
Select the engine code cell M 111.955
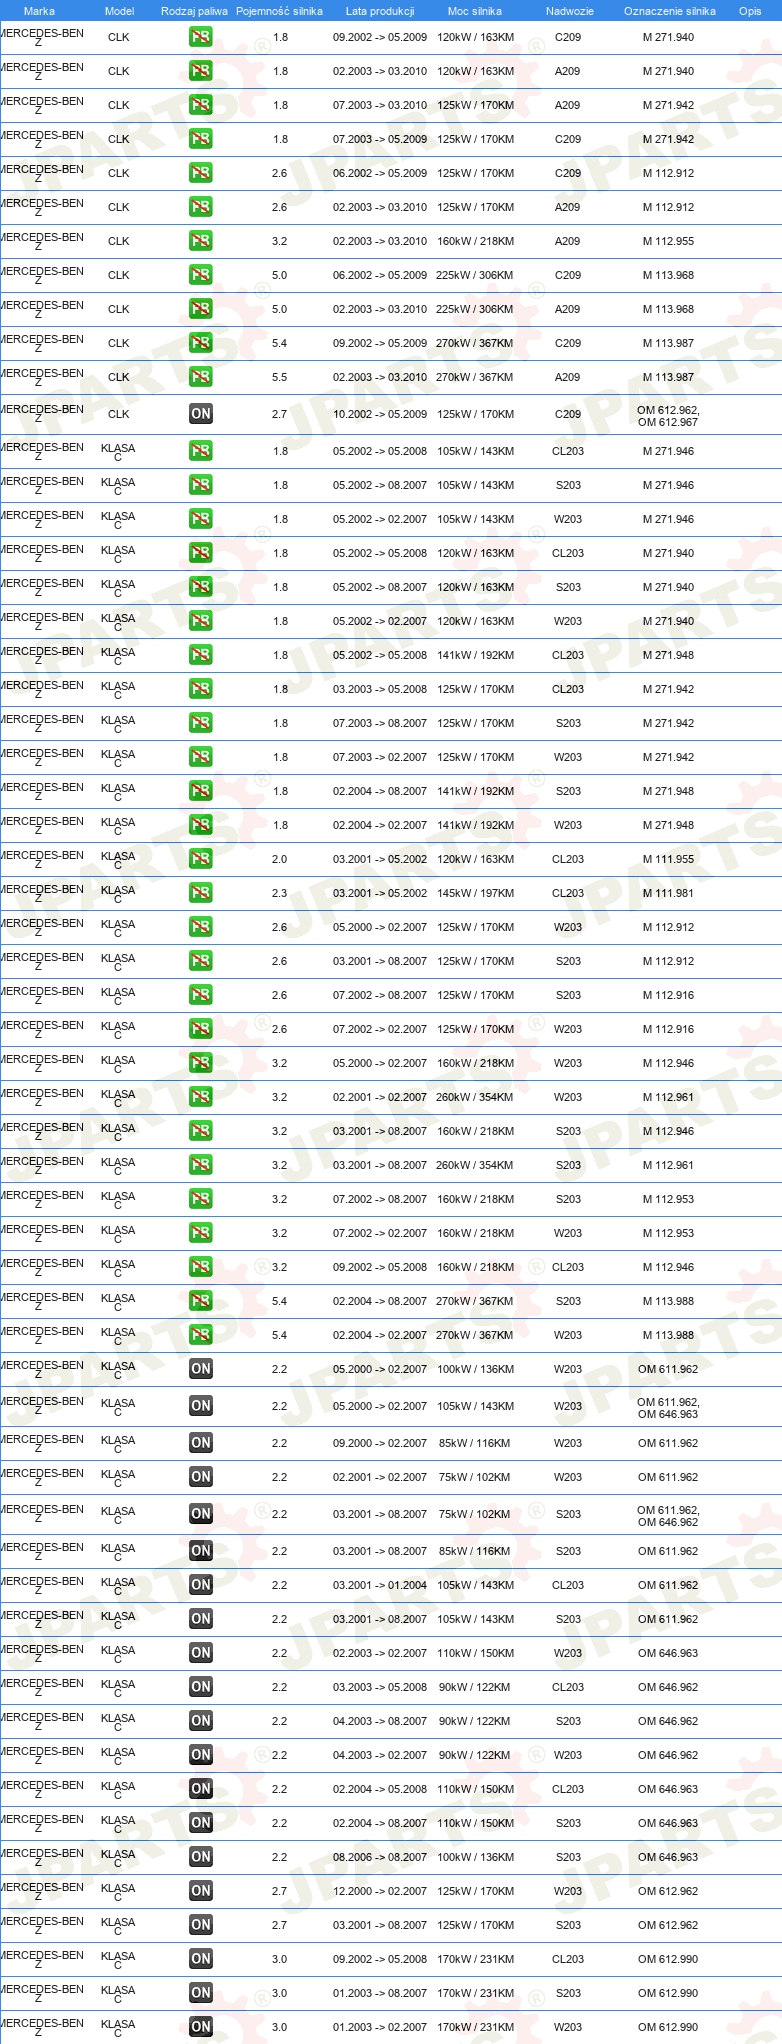click(x=668, y=859)
